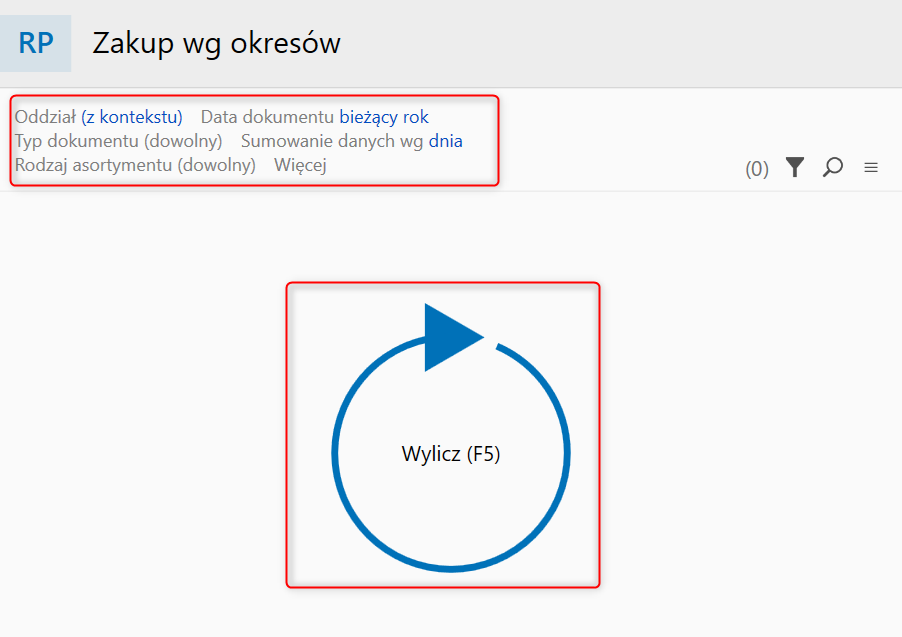Set Typ dokumentu (dowolny) filter
902x637 pixels.
(x=119, y=141)
